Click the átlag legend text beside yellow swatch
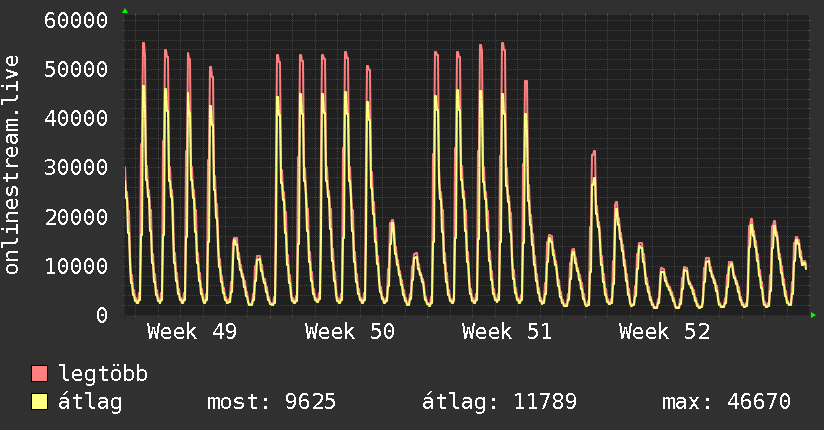The image size is (824, 430). coord(90,402)
